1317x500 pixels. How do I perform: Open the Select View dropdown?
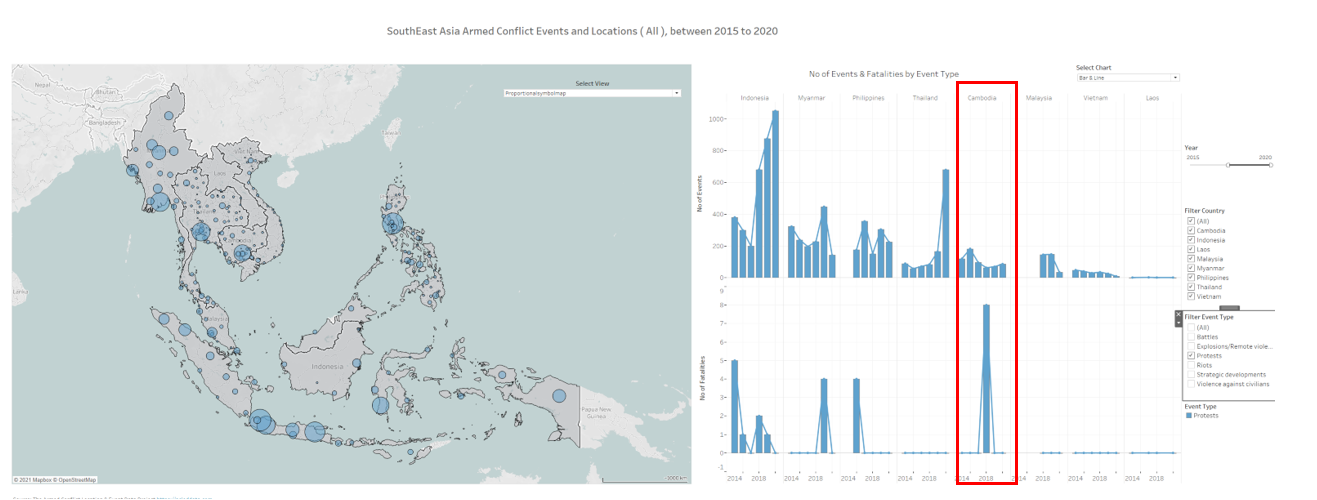coord(592,93)
